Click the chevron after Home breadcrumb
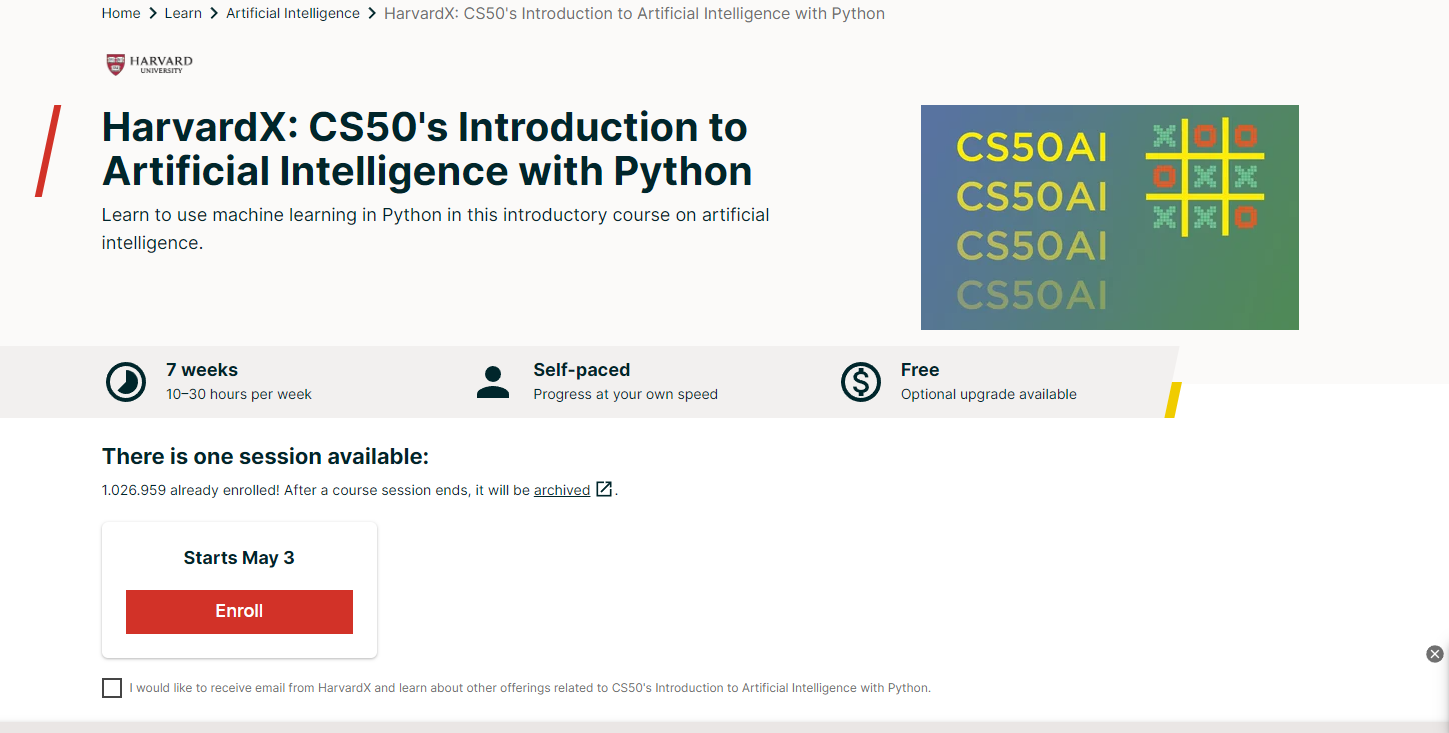Image resolution: width=1449 pixels, height=733 pixels. [x=153, y=14]
